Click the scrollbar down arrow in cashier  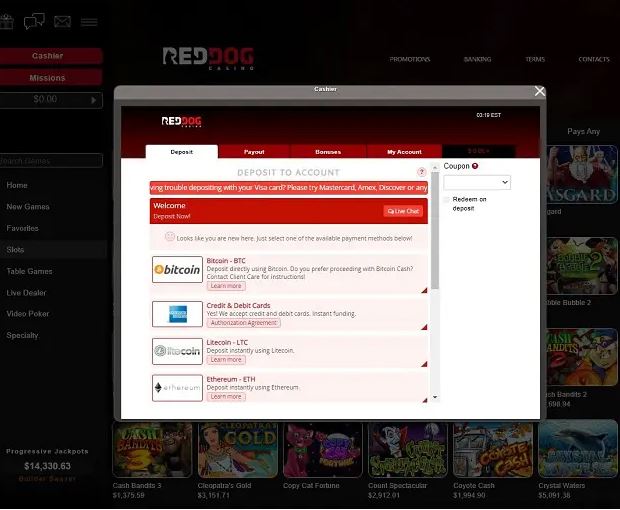[435, 397]
